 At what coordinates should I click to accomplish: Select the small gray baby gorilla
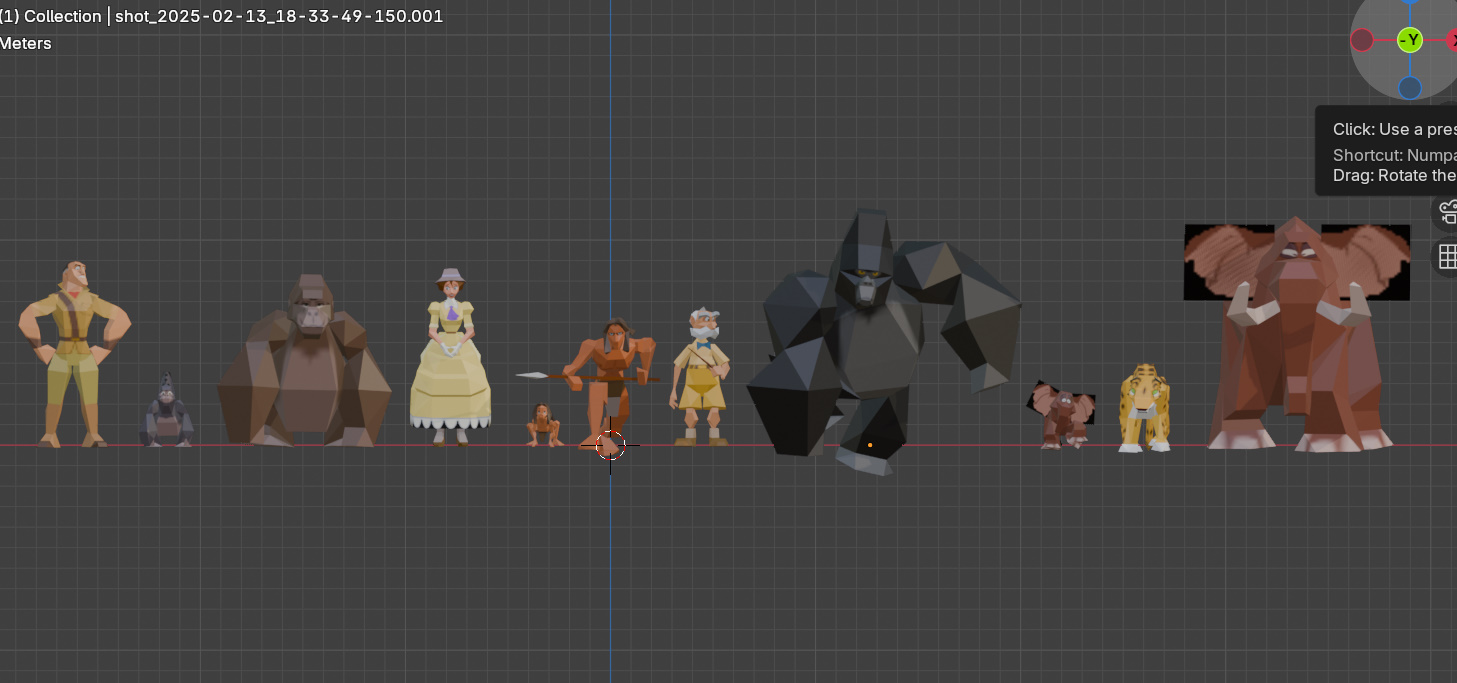pyautogui.click(x=167, y=411)
